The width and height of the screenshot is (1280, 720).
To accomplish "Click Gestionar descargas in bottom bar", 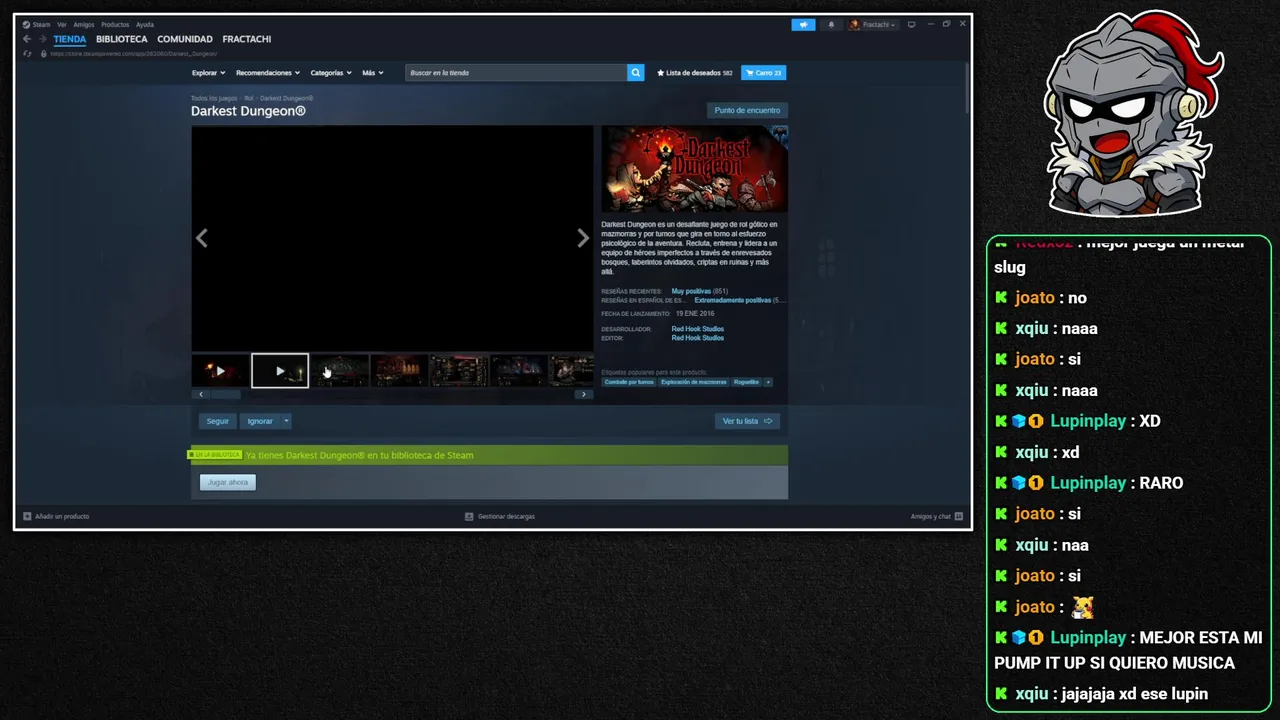I will pyautogui.click(x=506, y=516).
